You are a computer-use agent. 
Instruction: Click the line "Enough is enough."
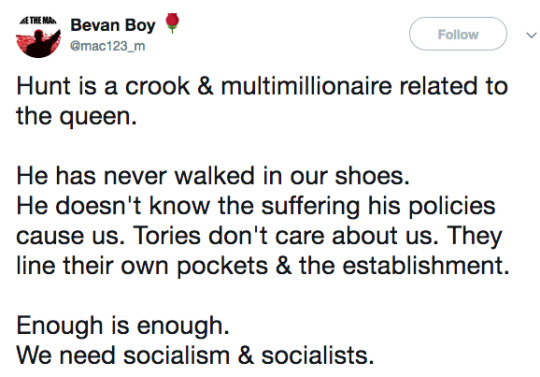[x=123, y=326]
